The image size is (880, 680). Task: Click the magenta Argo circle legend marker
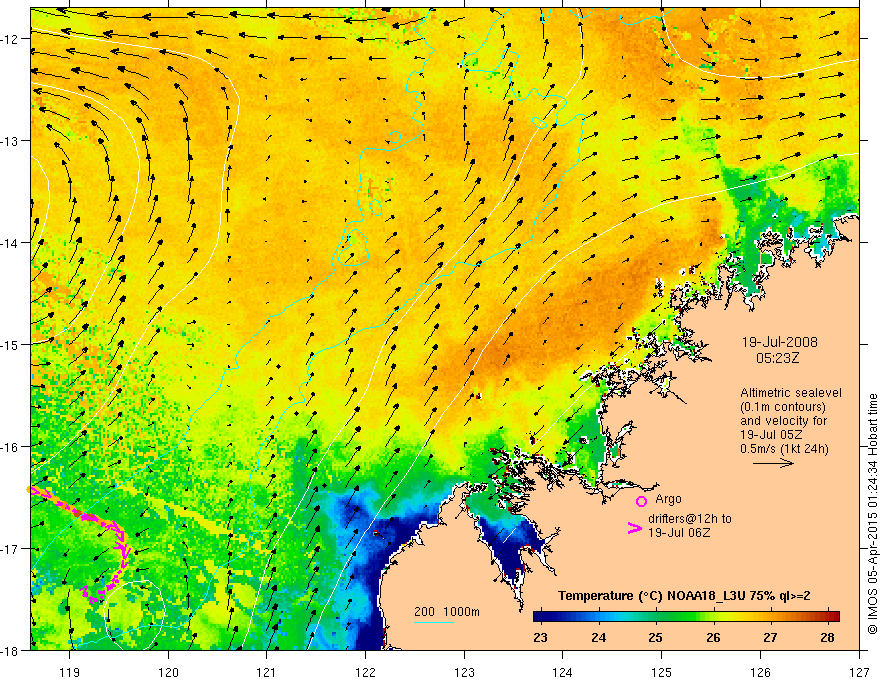(641, 501)
